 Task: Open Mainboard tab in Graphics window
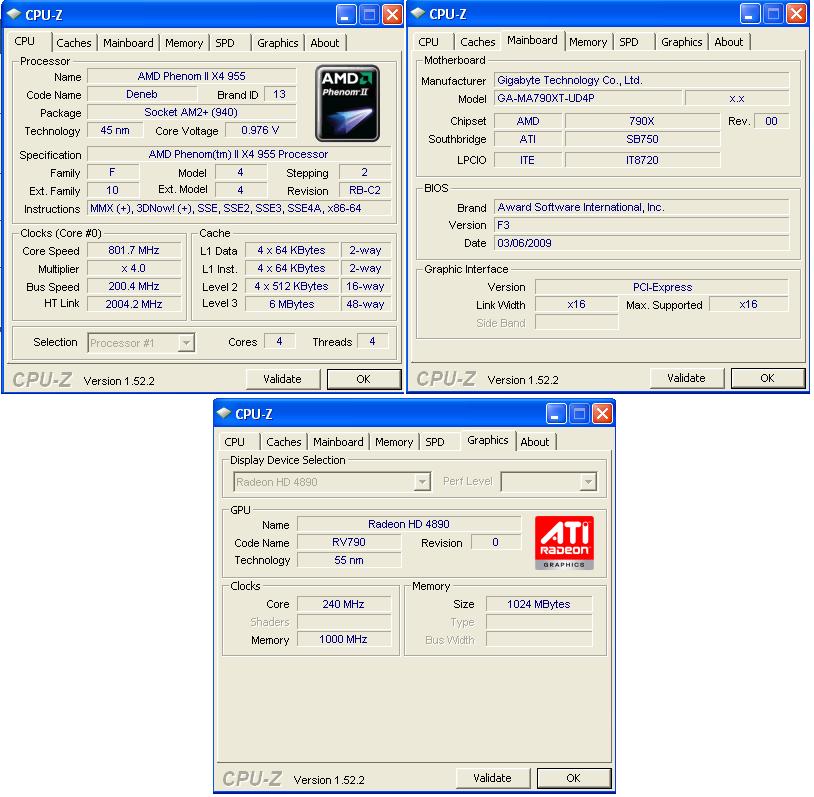(x=338, y=442)
